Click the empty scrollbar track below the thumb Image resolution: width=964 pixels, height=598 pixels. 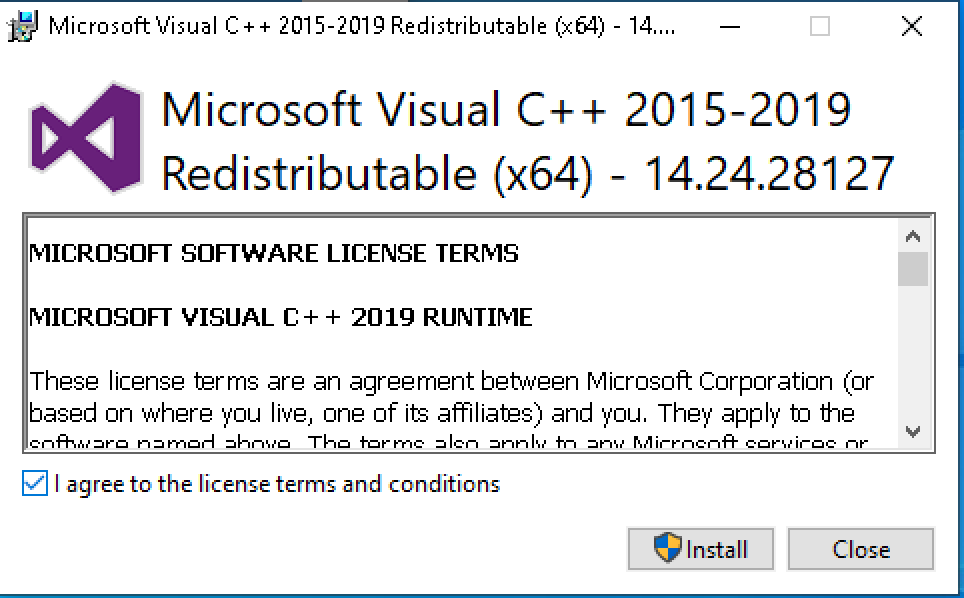913,350
